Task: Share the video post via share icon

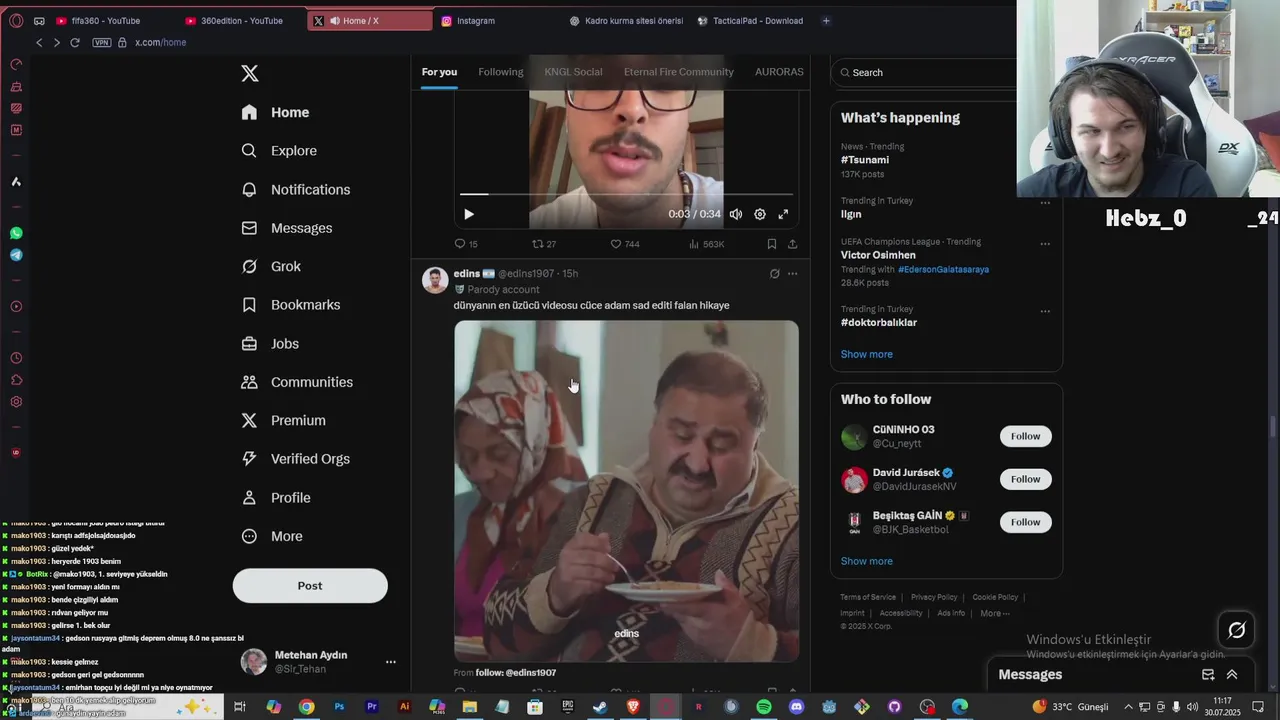Action: (792, 244)
